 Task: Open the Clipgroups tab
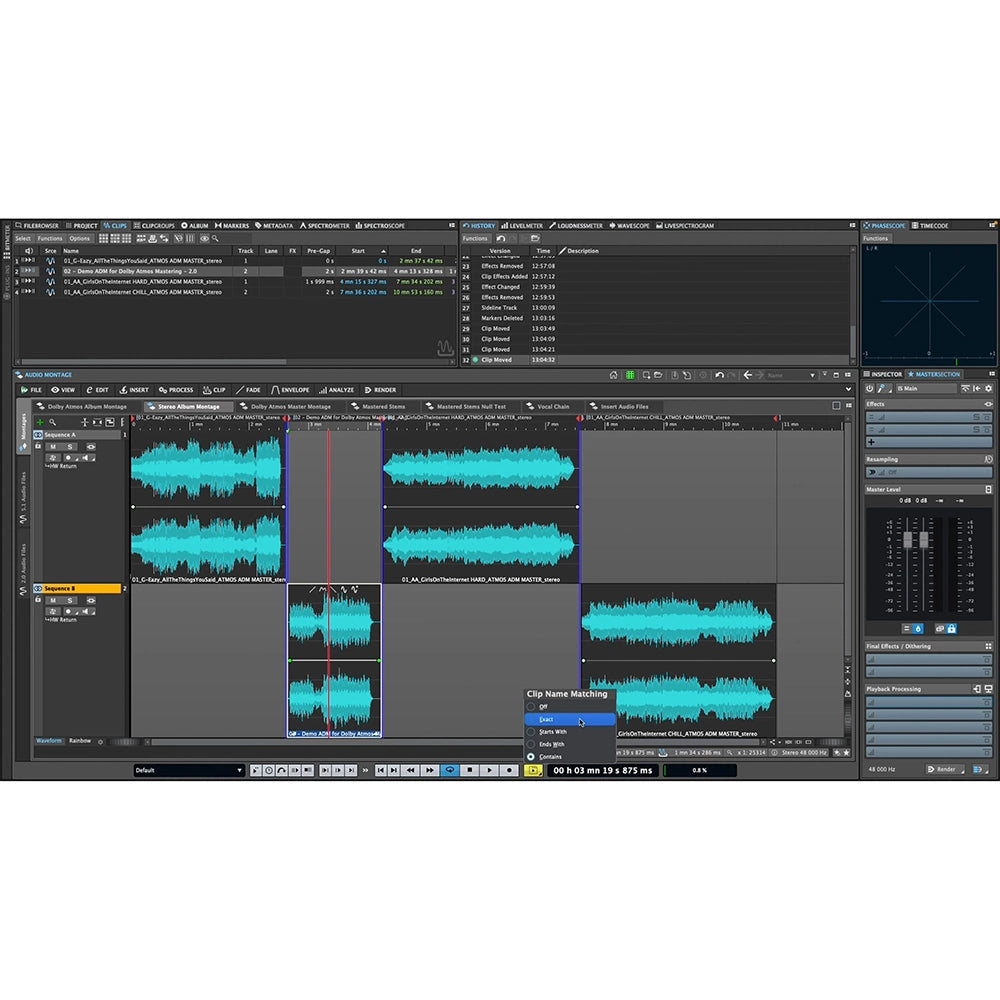pos(155,224)
